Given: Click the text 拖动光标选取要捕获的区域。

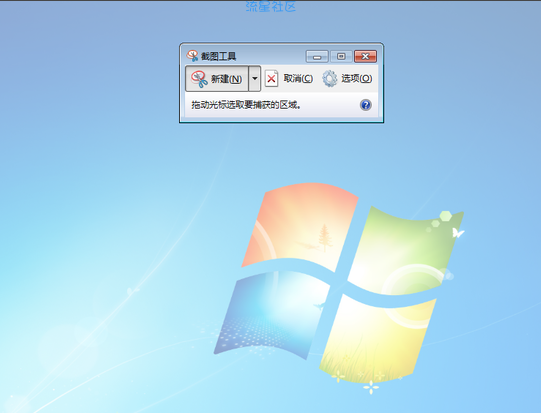Looking at the screenshot, I should tap(246, 105).
